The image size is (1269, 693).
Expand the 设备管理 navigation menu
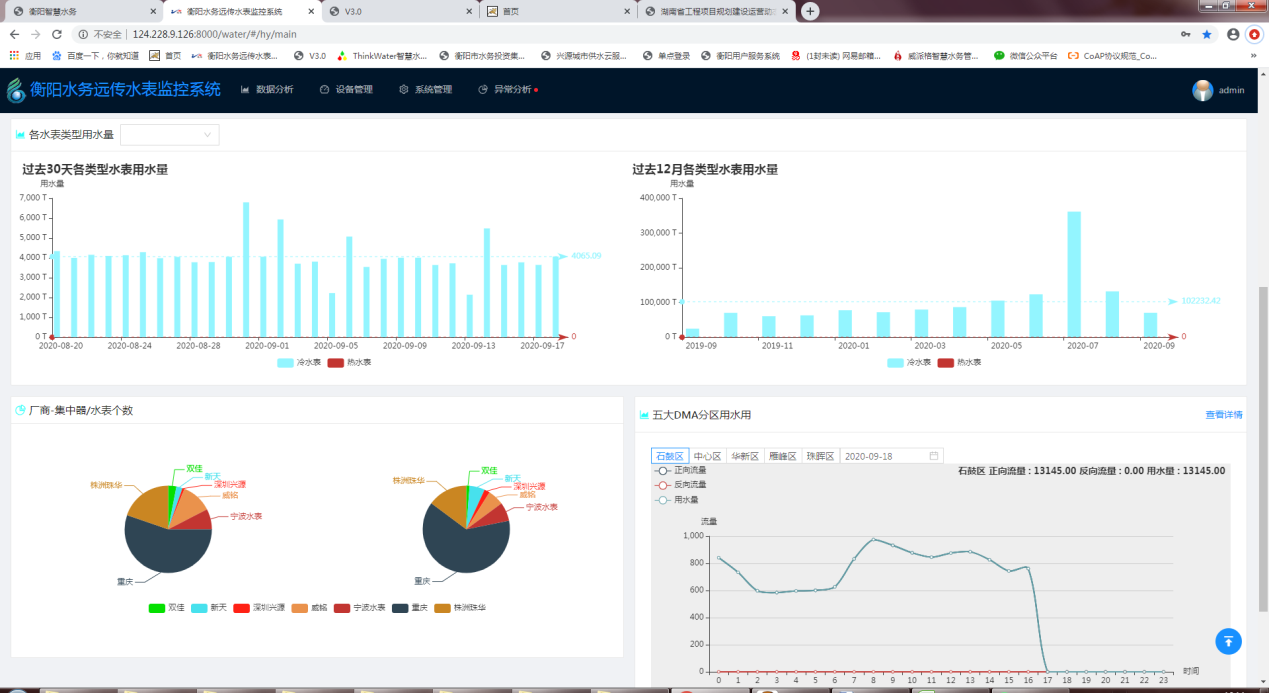tap(346, 90)
